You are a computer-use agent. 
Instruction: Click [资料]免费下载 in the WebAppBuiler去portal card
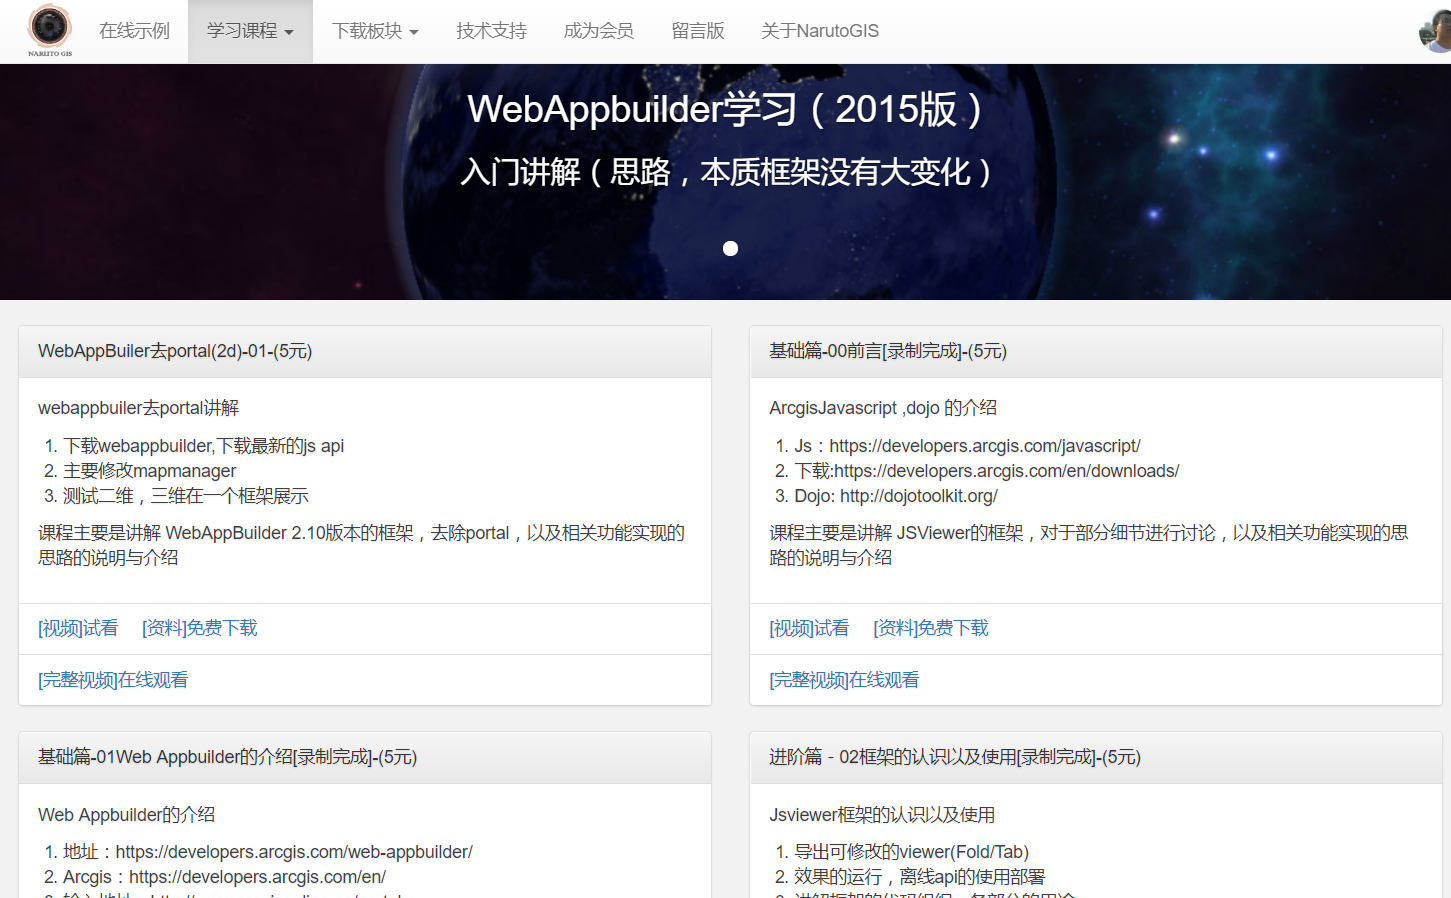coord(200,628)
